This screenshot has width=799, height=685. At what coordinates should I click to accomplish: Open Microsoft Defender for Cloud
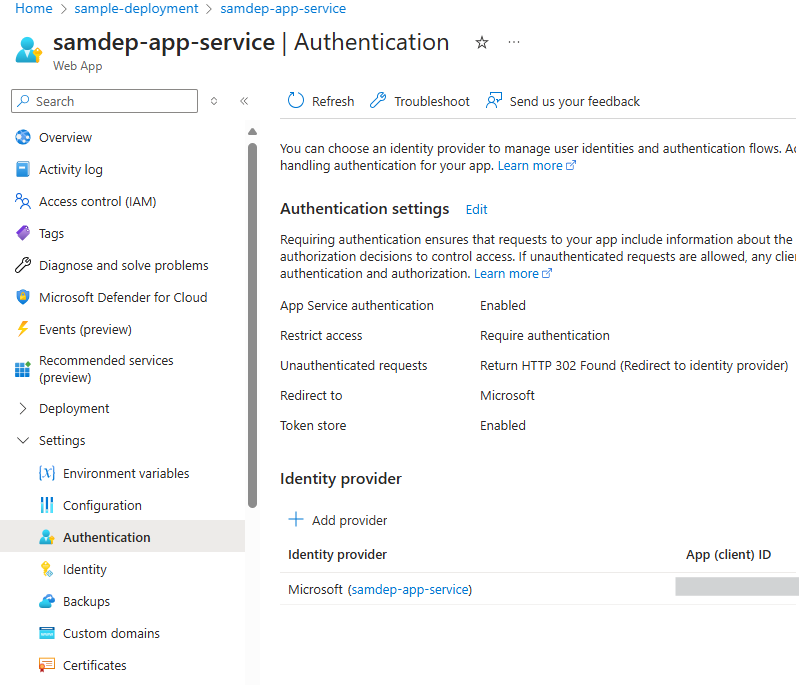(x=123, y=297)
